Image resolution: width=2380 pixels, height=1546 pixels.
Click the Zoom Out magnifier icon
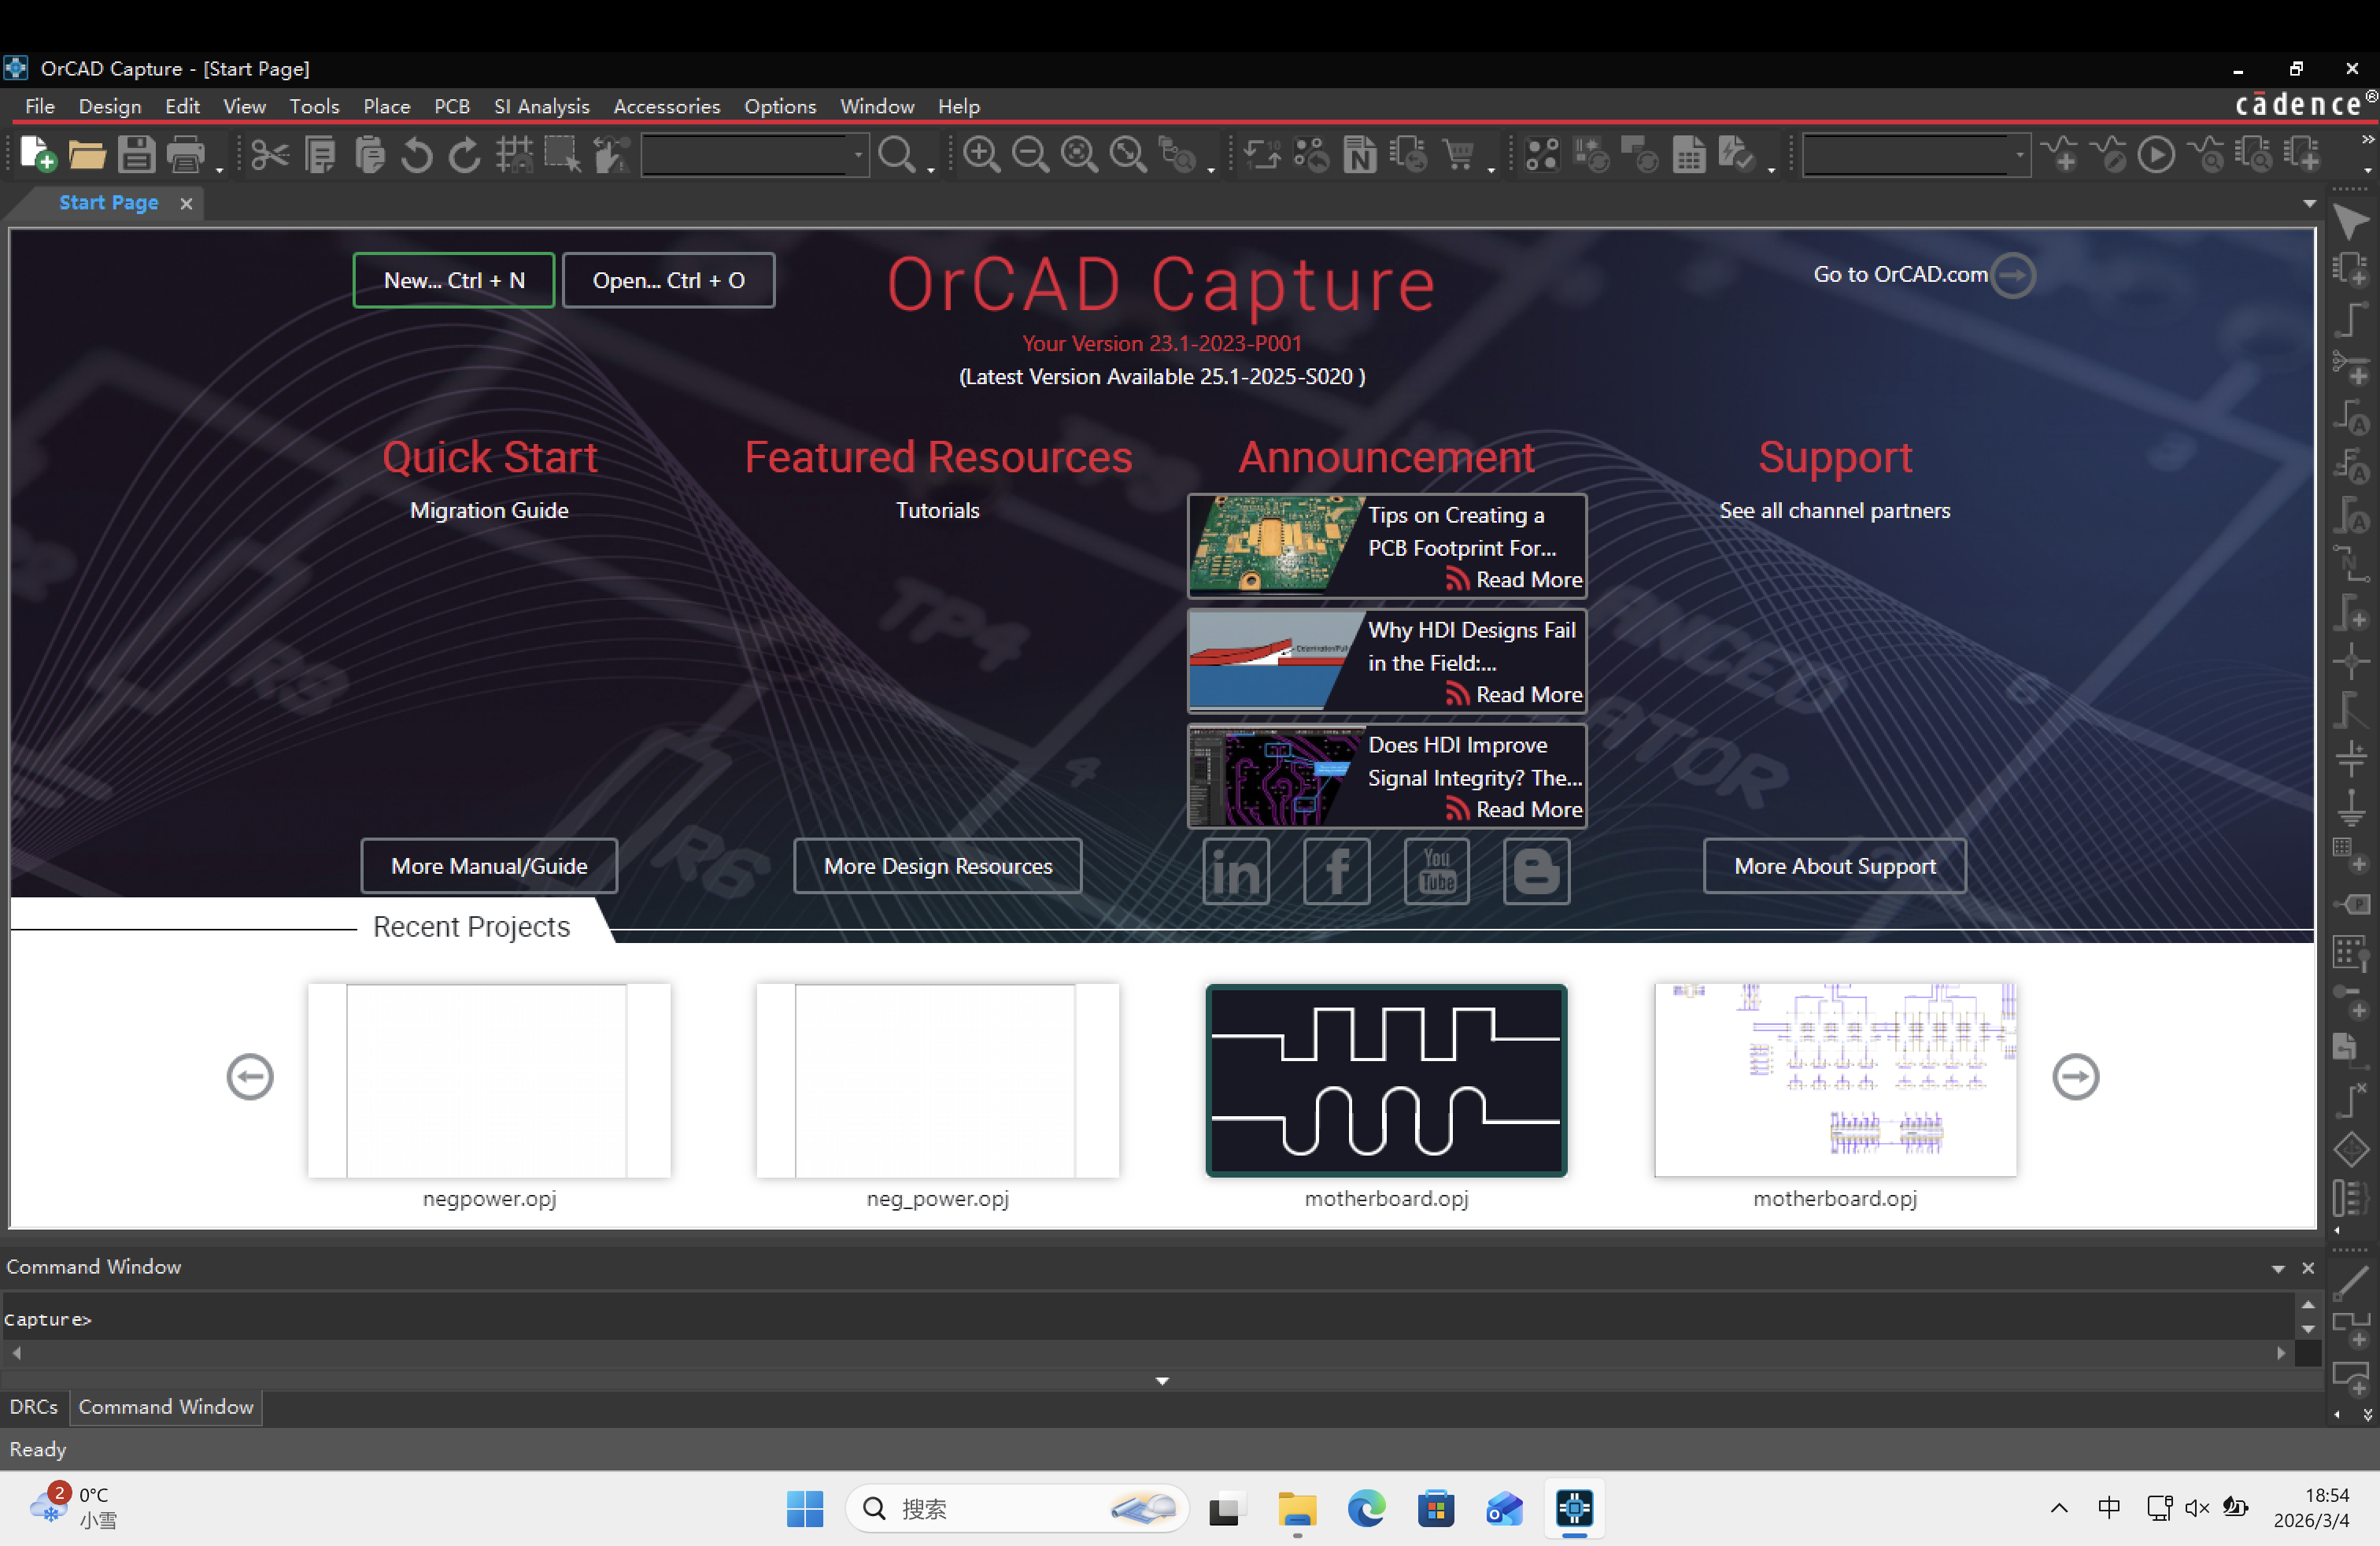(1030, 155)
